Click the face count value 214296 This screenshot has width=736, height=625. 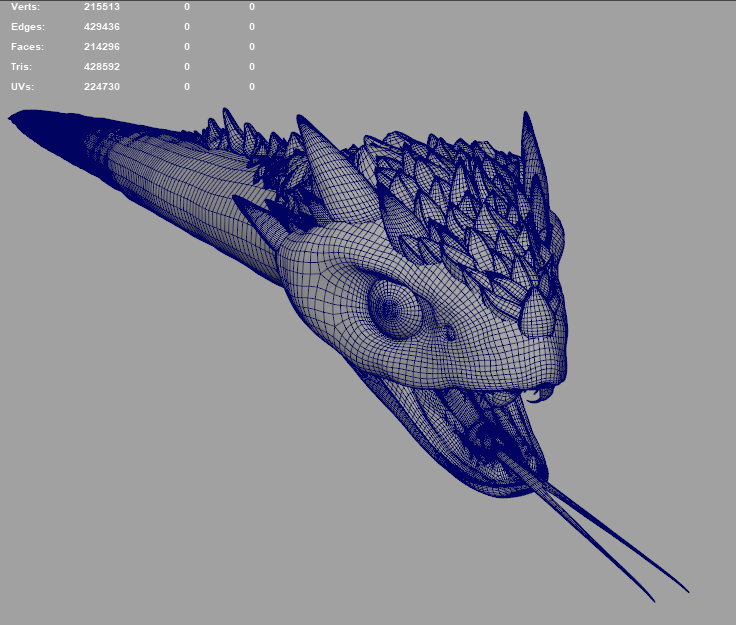[x=101, y=47]
